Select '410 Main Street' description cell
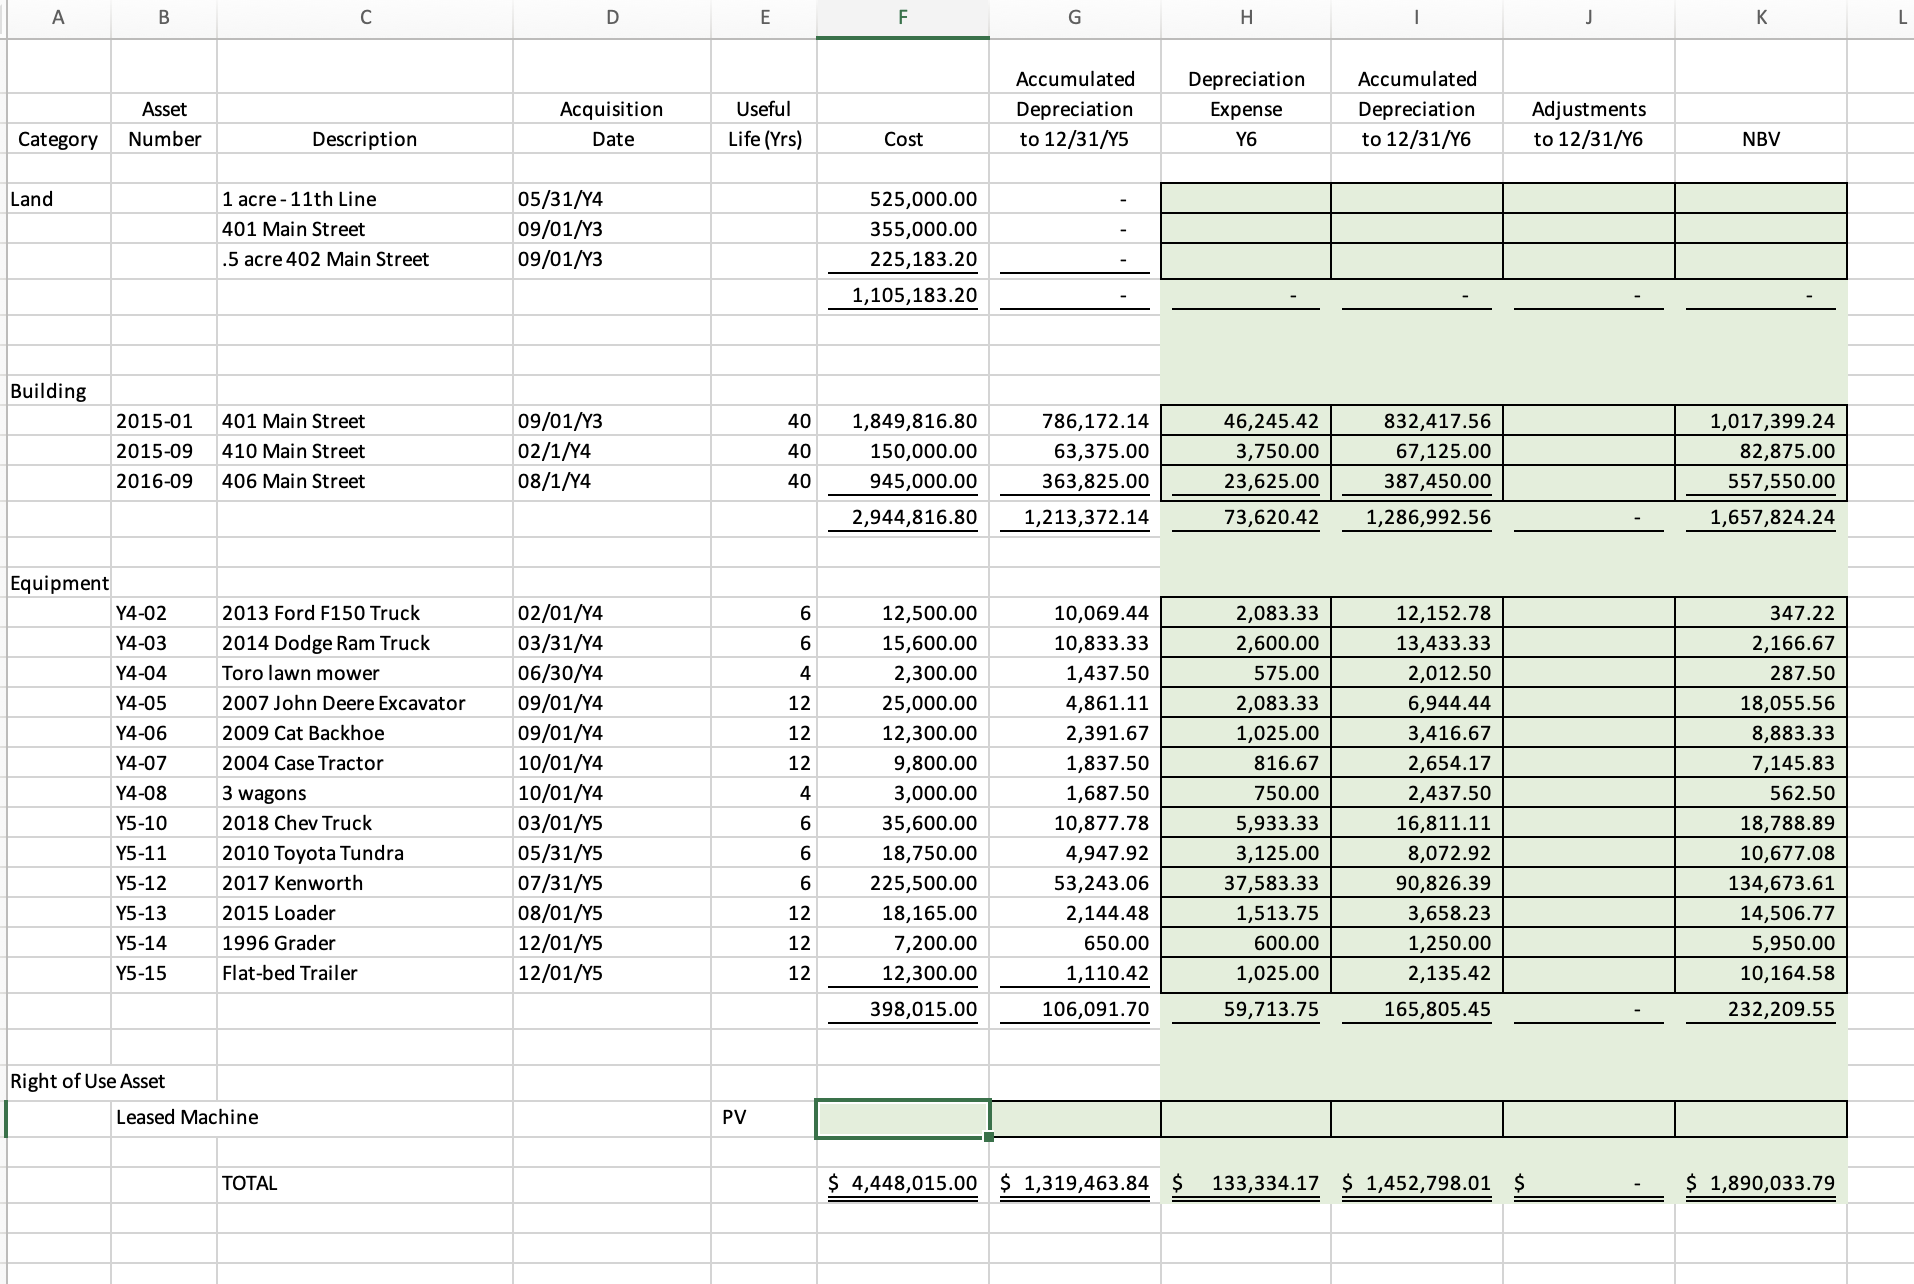 (364, 451)
